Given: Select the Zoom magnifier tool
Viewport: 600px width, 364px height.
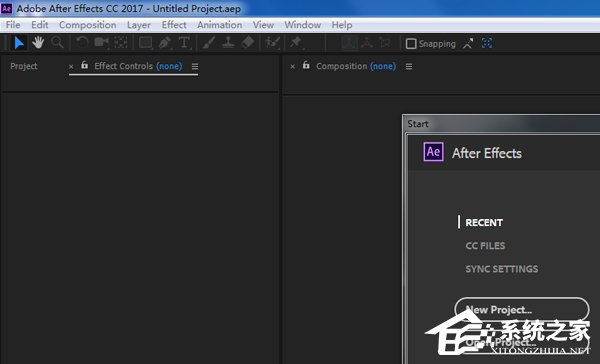Looking at the screenshot, I should click(x=57, y=42).
